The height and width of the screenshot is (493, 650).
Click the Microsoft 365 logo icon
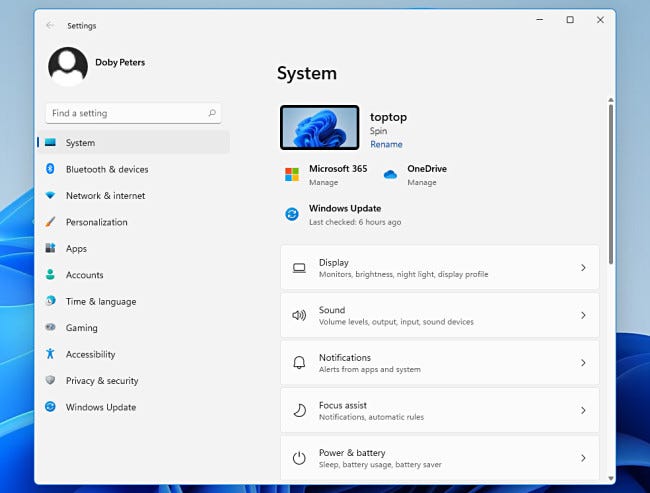(x=292, y=175)
